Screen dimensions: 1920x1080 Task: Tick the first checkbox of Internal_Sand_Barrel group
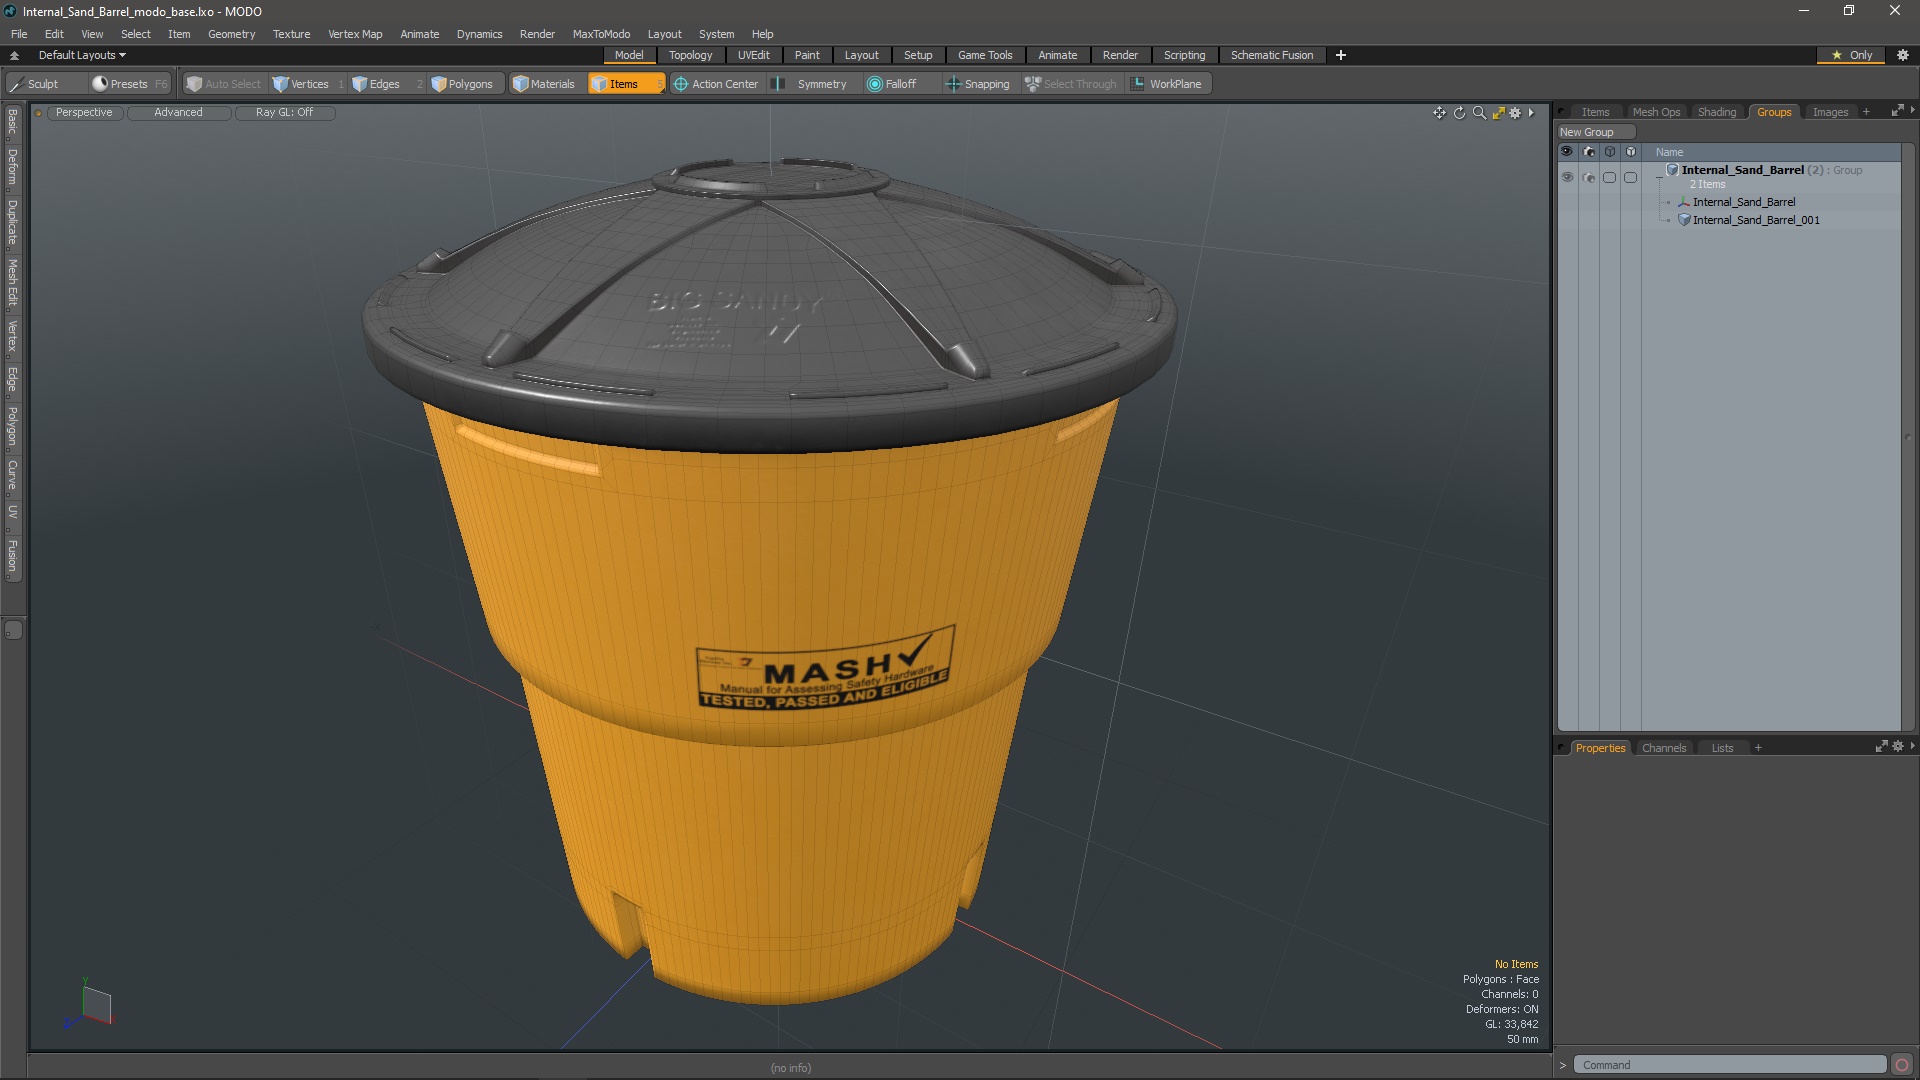tap(1609, 177)
